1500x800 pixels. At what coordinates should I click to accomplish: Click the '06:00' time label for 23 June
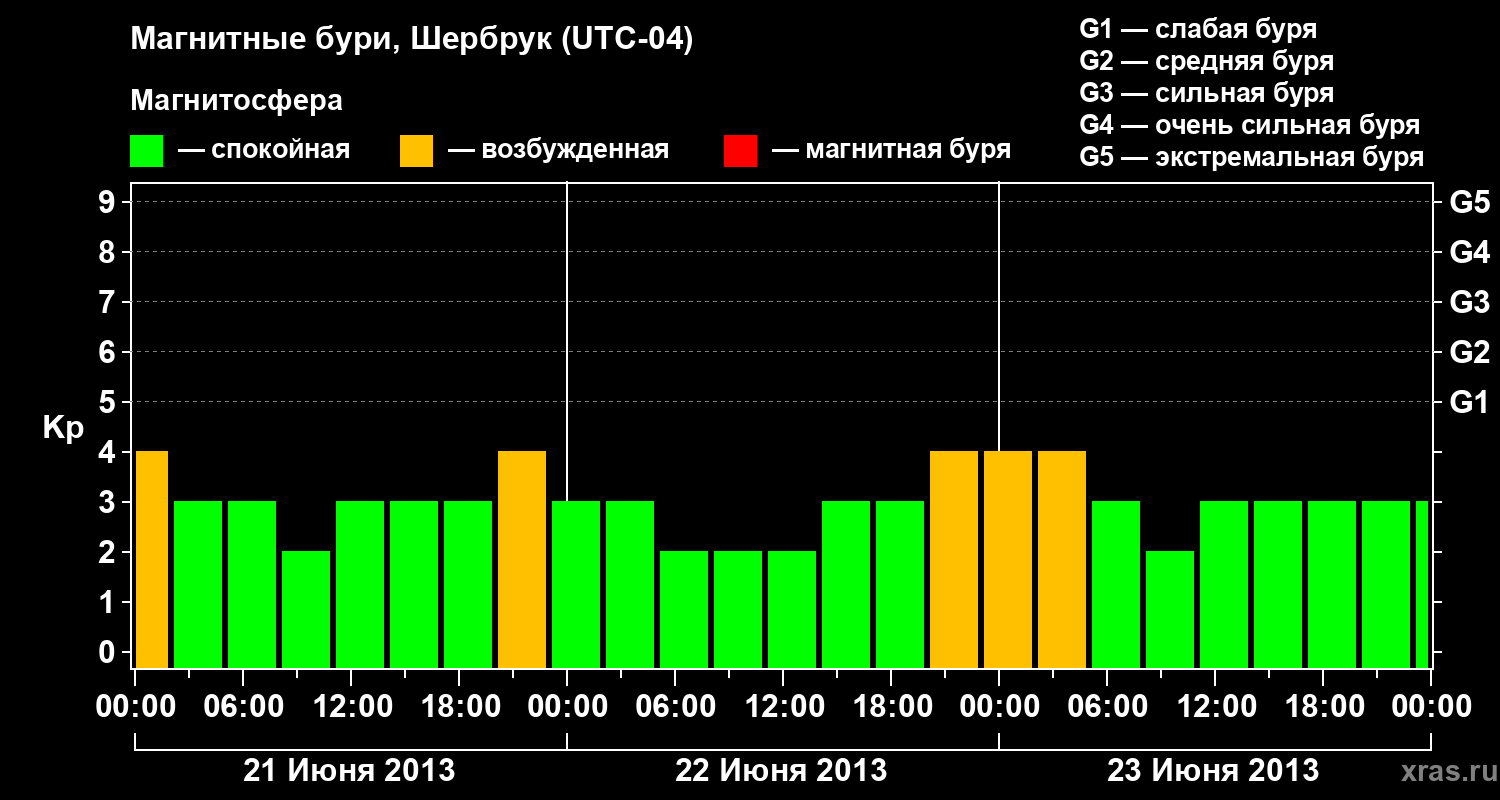coord(1107,707)
